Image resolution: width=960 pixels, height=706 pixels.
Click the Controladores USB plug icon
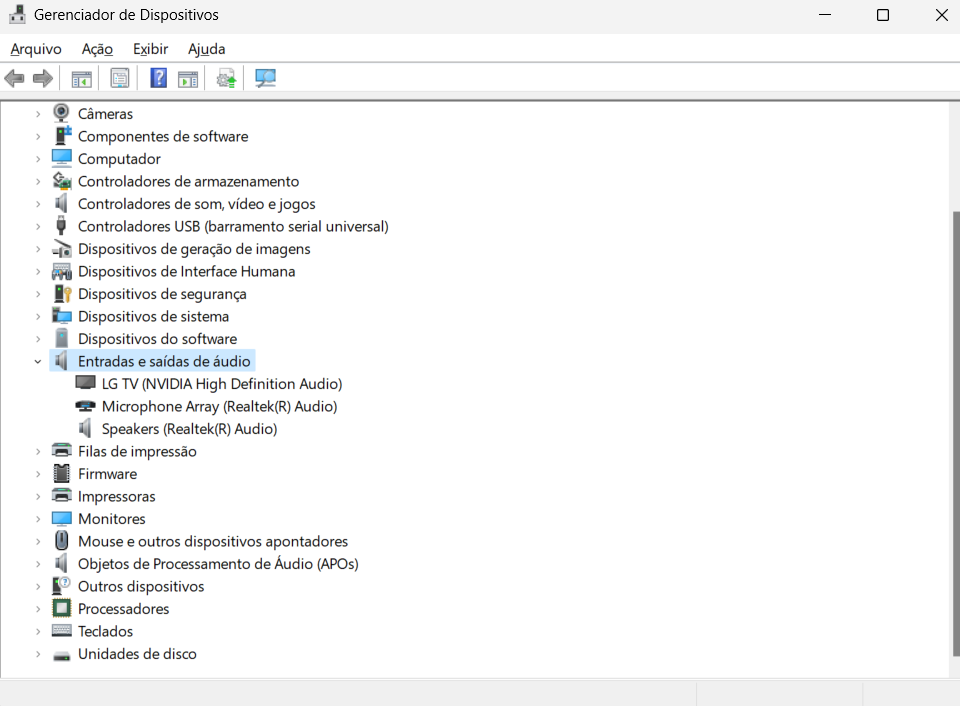tap(61, 226)
